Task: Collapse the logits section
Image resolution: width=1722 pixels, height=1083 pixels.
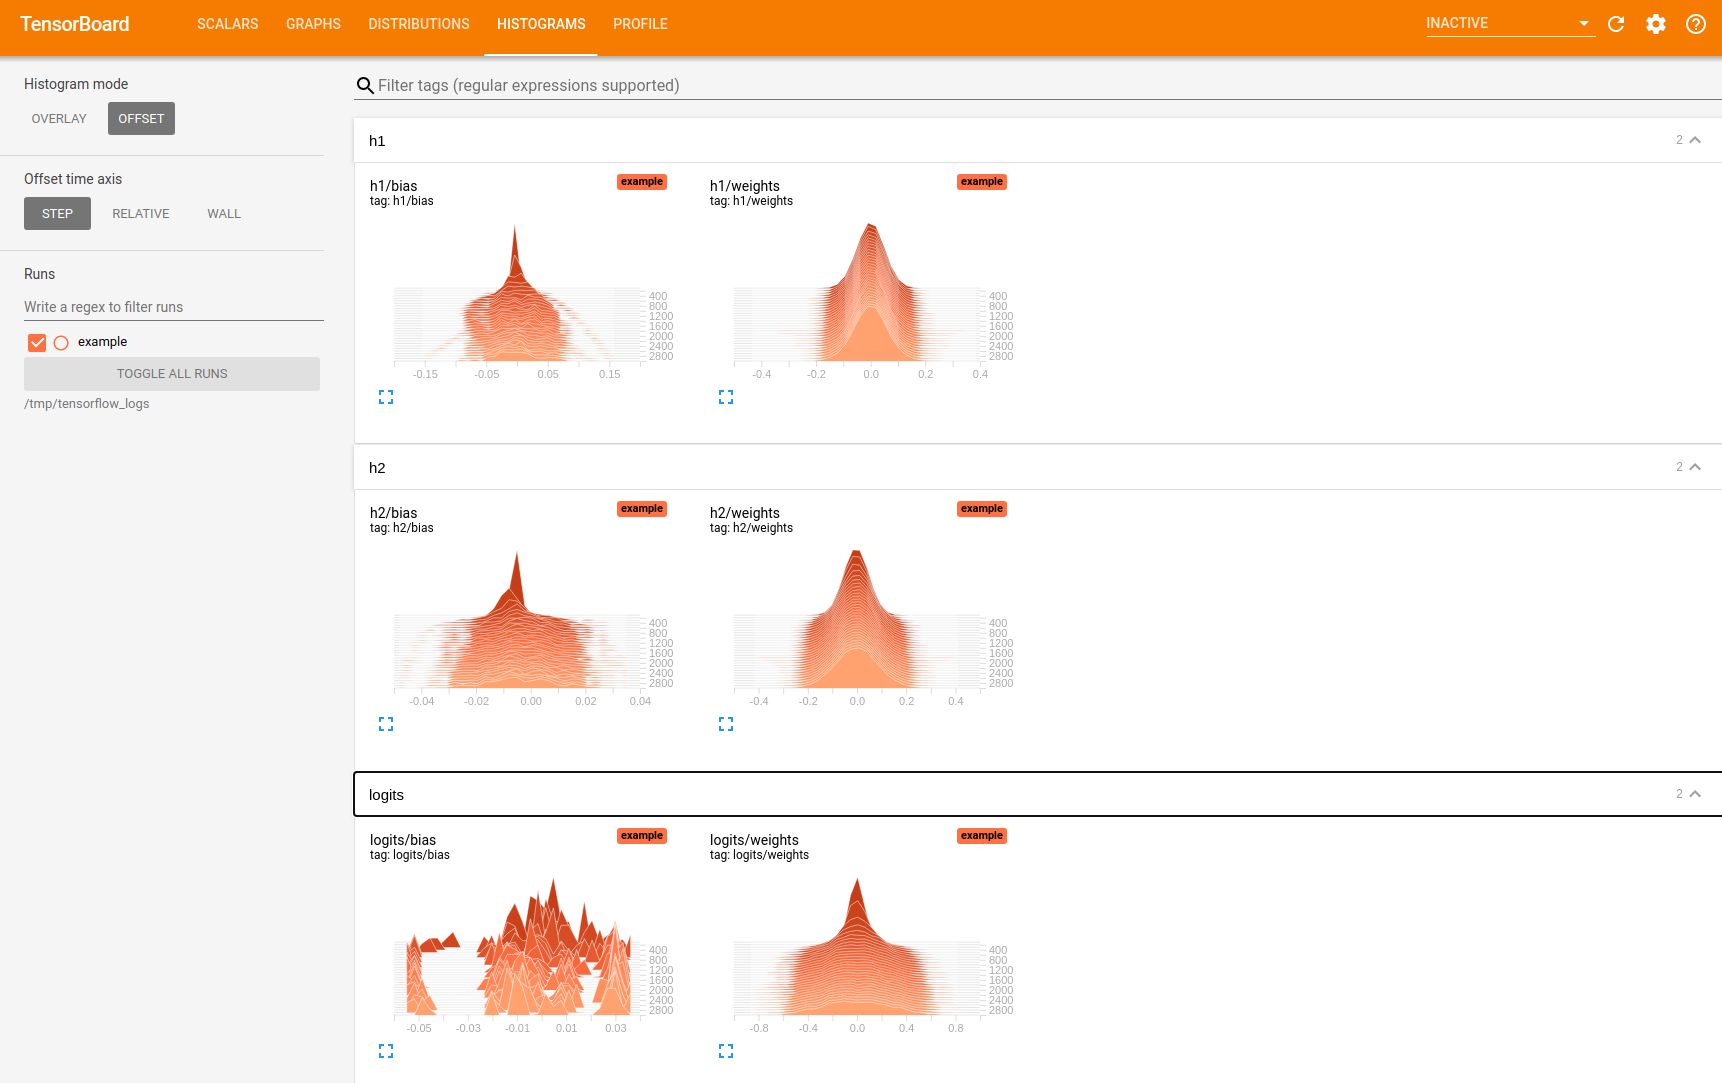Action: 1695,794
